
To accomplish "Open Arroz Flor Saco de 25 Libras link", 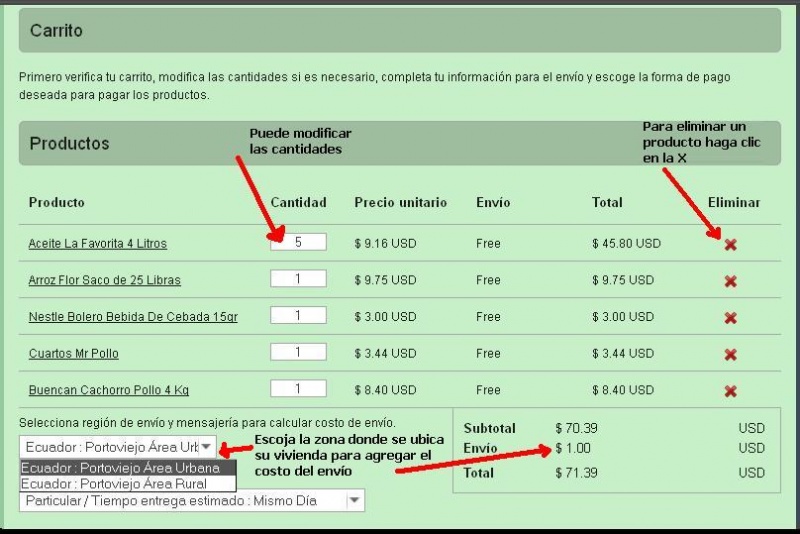I will 105,280.
